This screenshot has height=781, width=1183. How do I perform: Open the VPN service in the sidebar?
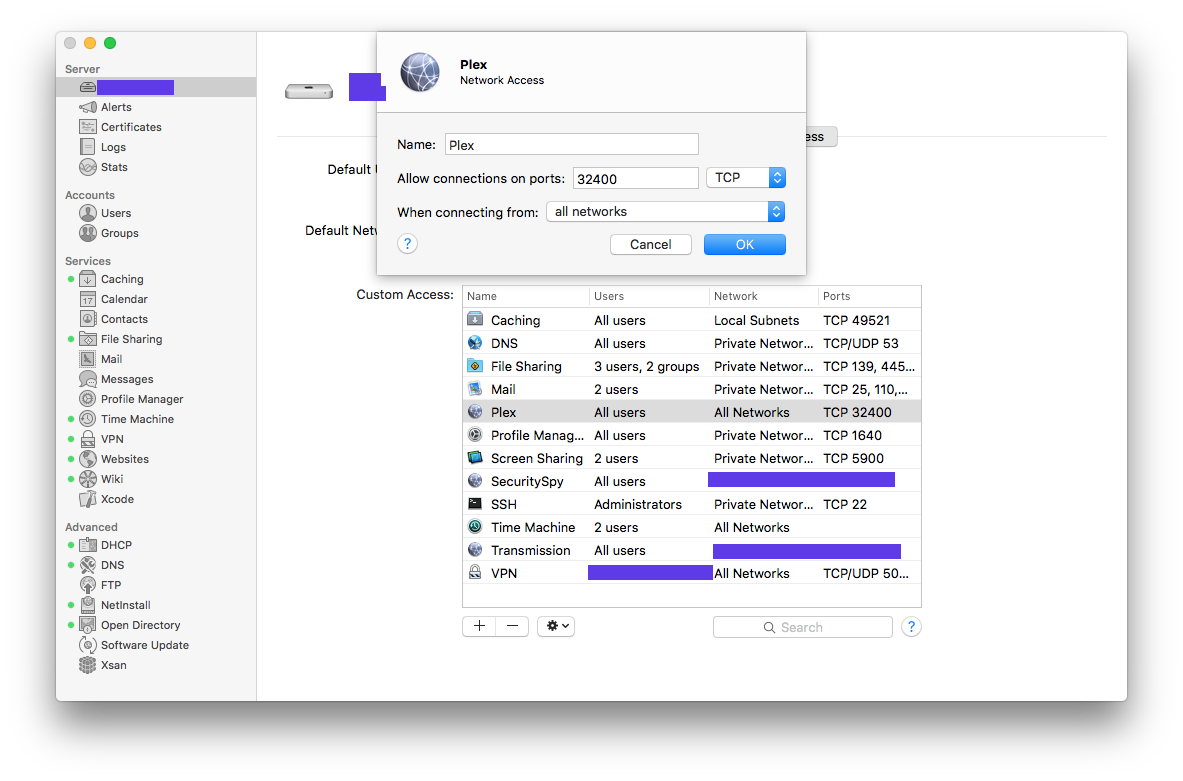click(112, 439)
